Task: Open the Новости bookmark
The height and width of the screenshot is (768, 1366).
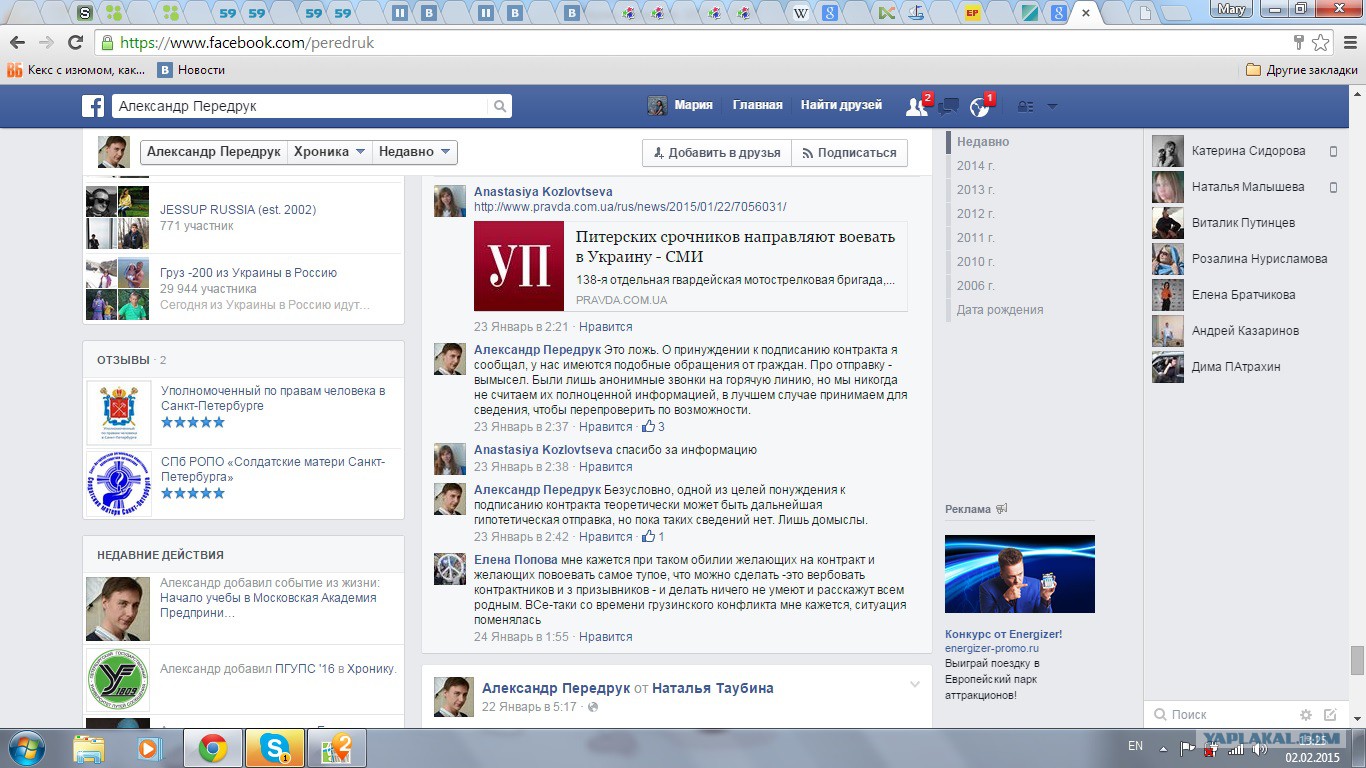Action: pyautogui.click(x=191, y=70)
